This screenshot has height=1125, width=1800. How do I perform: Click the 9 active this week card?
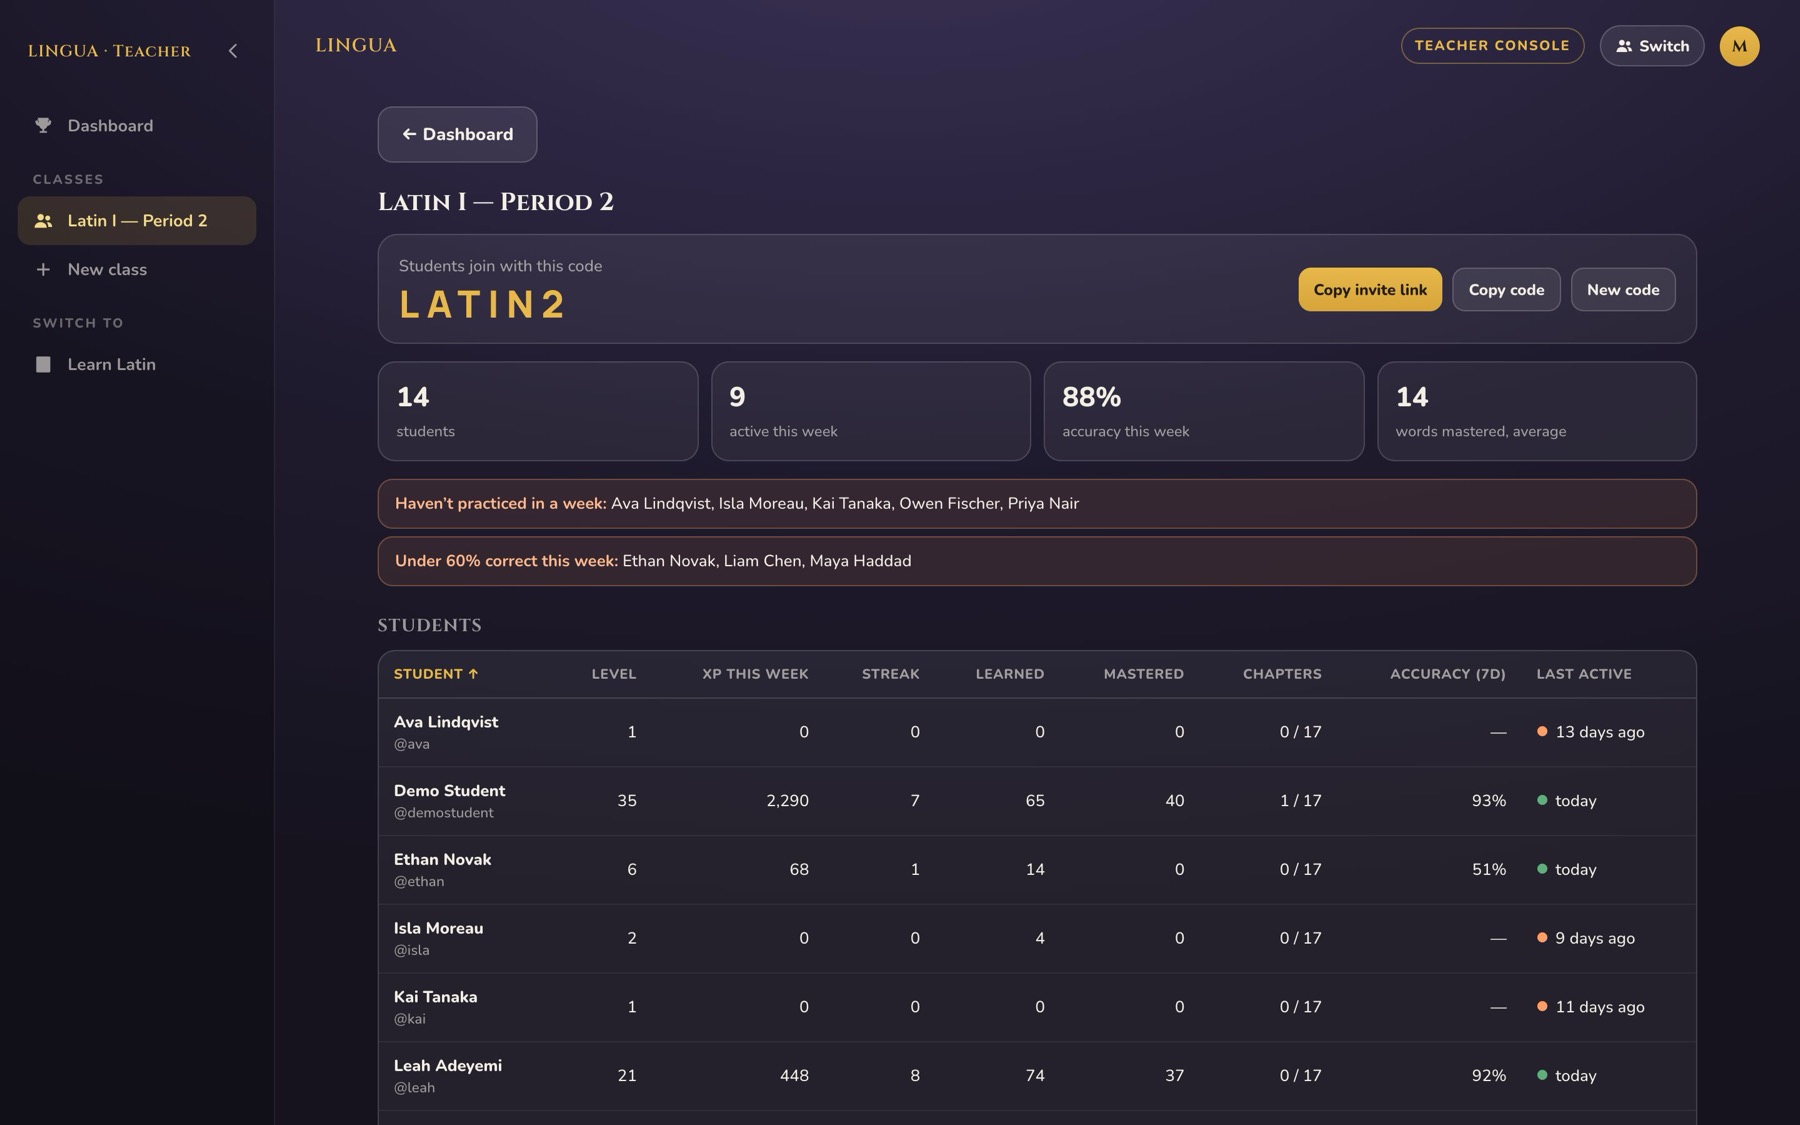[x=871, y=411]
